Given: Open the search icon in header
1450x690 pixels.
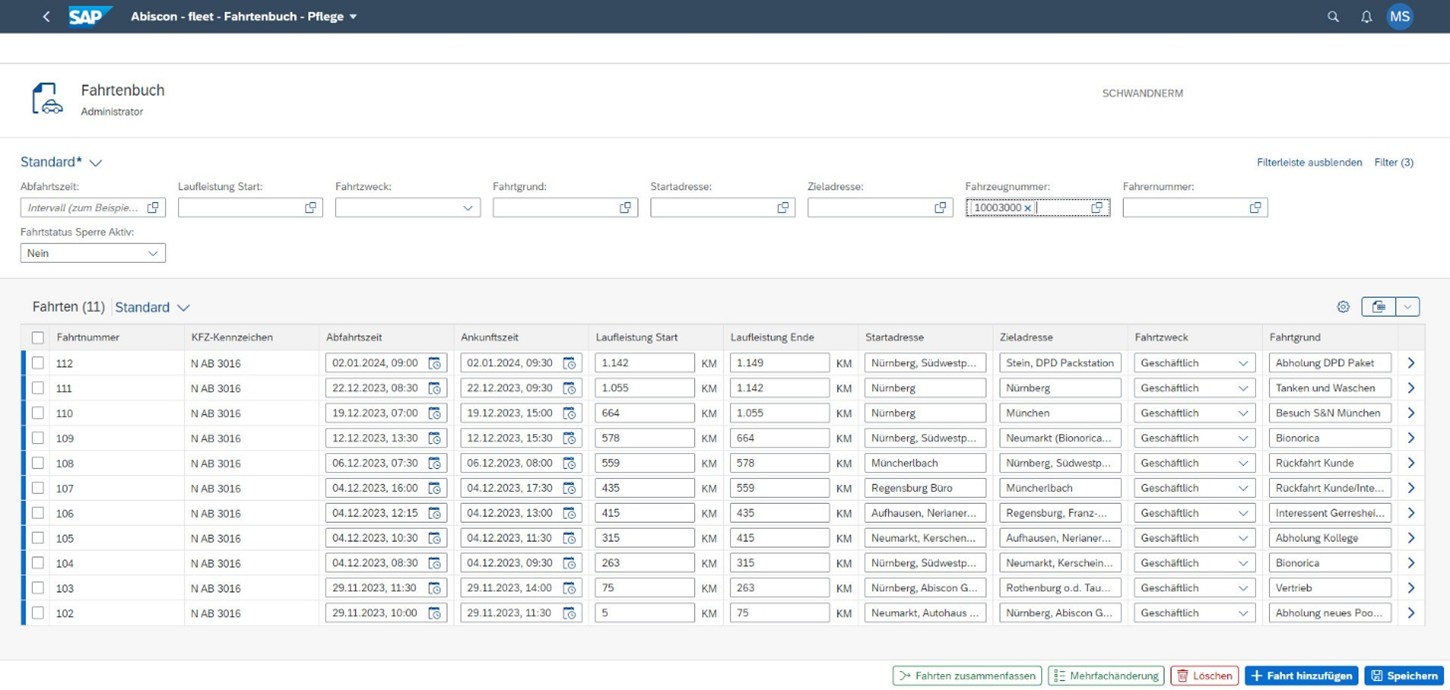Looking at the screenshot, I should [x=1333, y=16].
